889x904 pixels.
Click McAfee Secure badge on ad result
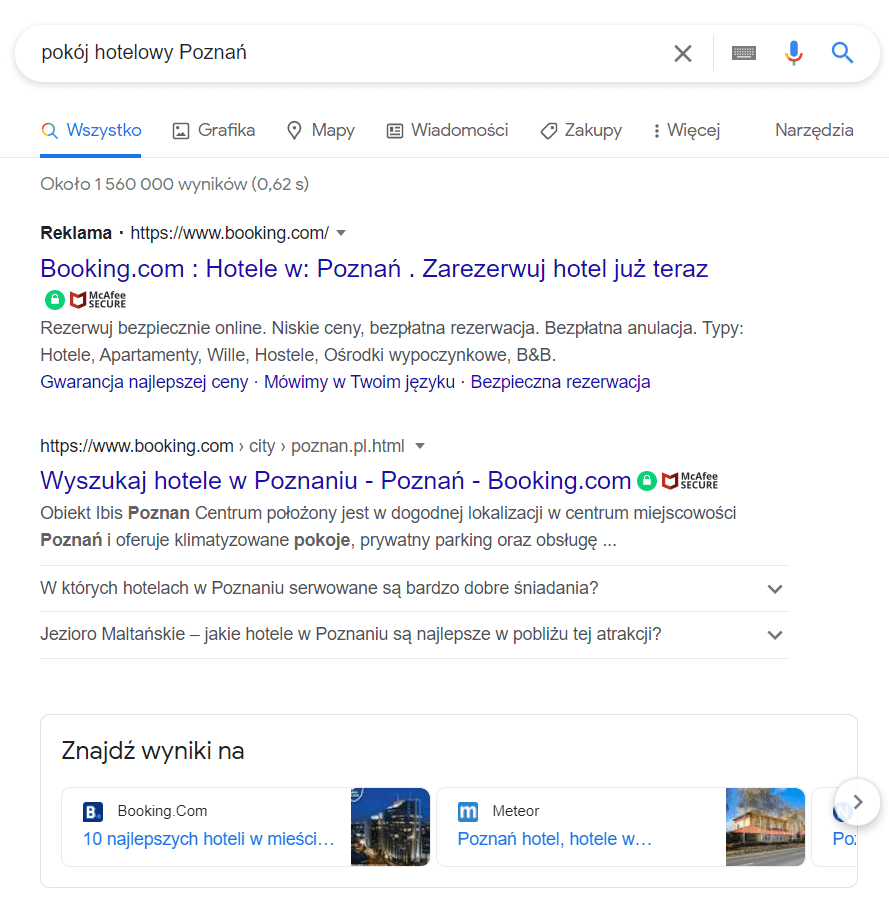click(x=98, y=299)
